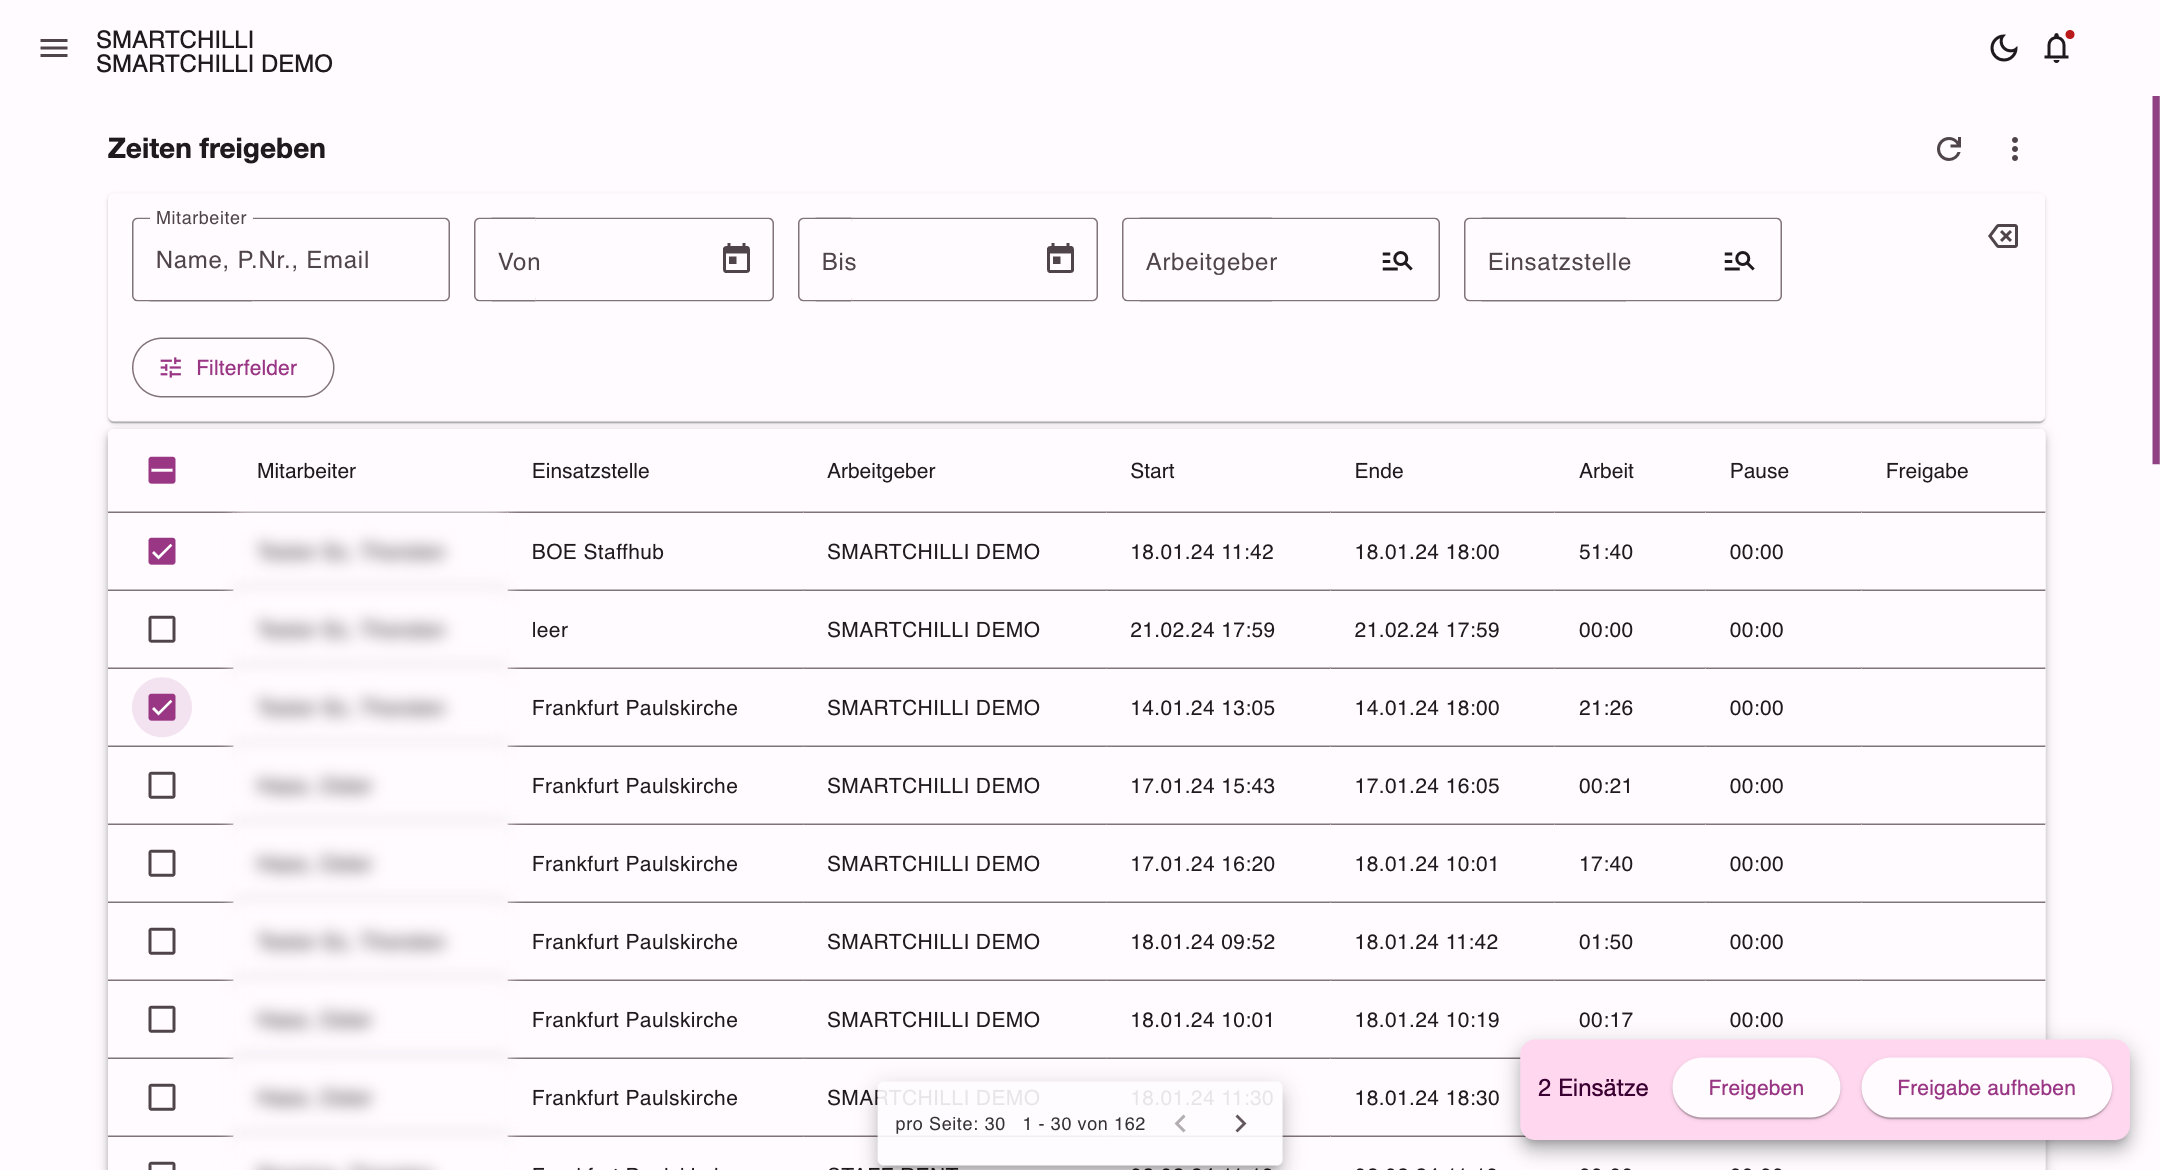Open the Von date calendar picker
The image size is (2160, 1170).
pyautogui.click(x=737, y=258)
